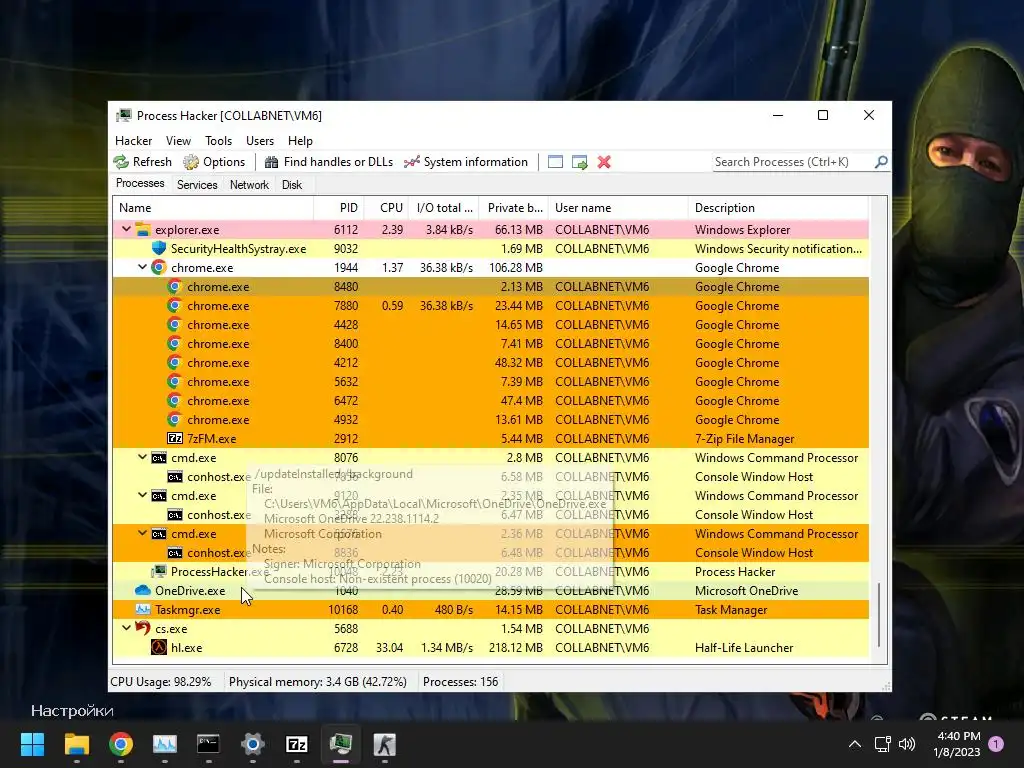Open Find handles or DLLs
The height and width of the screenshot is (768, 1024).
pyautogui.click(x=328, y=162)
